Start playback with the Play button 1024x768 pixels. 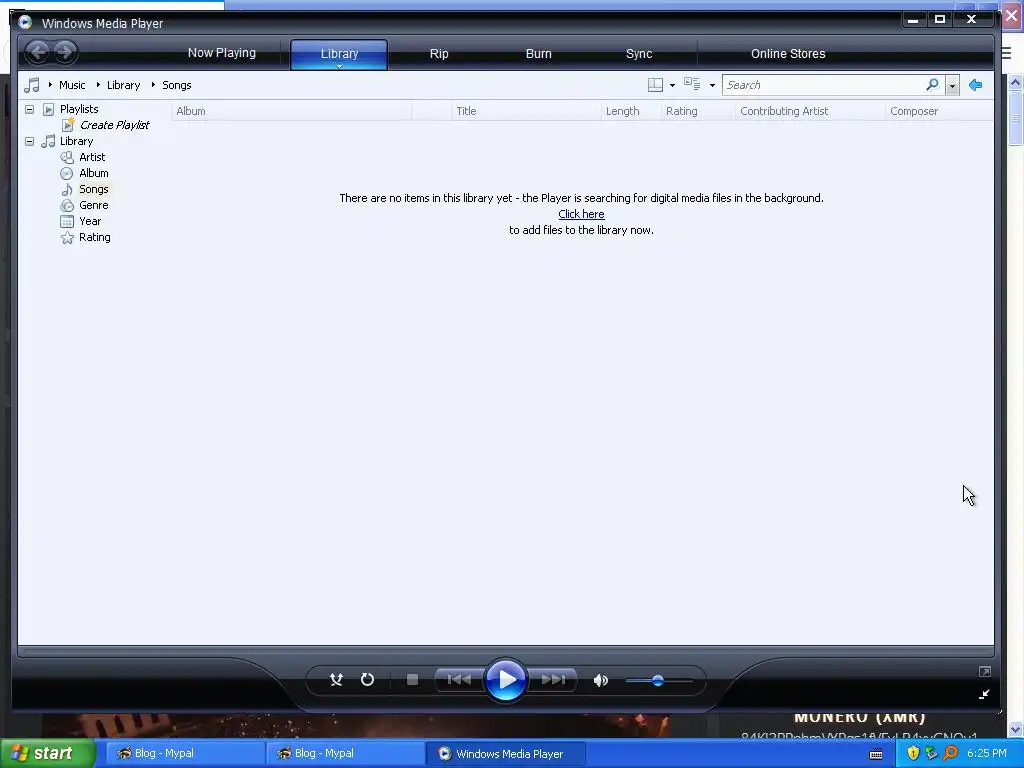[506, 680]
